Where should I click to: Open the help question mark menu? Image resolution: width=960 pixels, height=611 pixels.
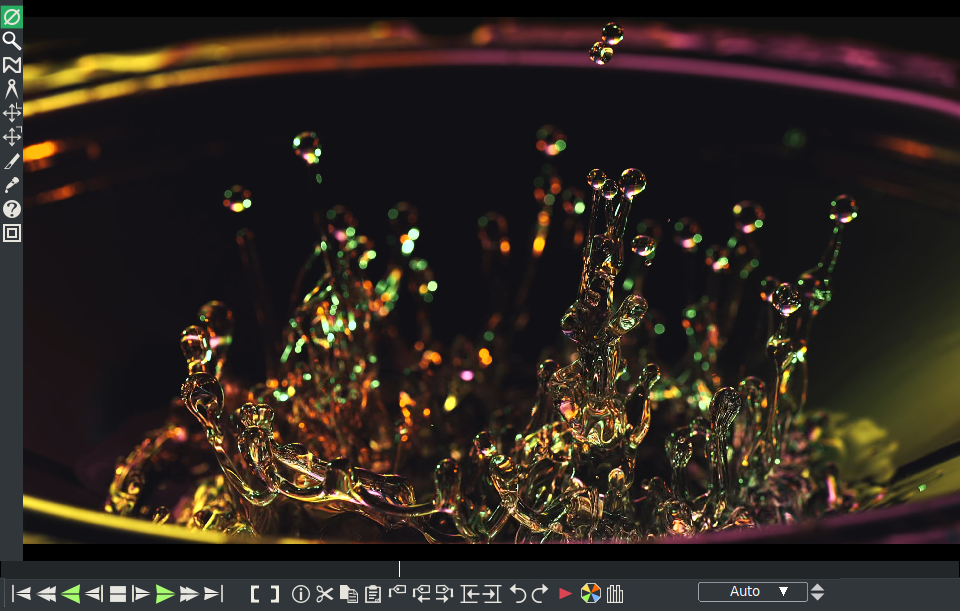coord(12,209)
